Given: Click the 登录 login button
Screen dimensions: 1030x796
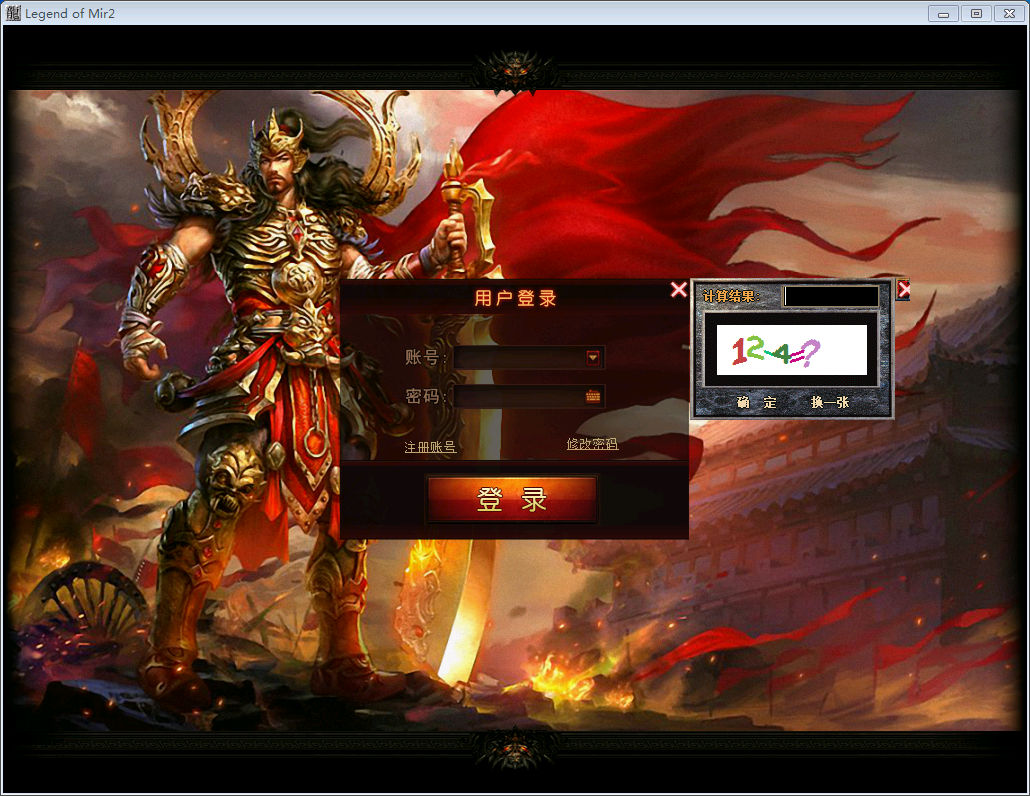Looking at the screenshot, I should [x=512, y=499].
